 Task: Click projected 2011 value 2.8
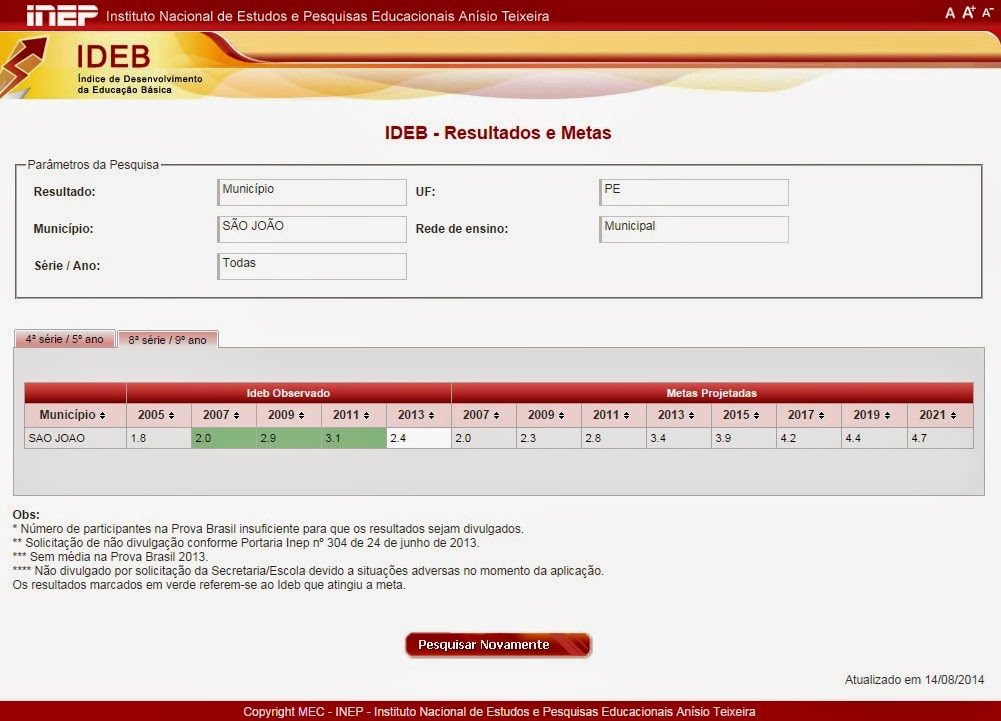coord(613,438)
